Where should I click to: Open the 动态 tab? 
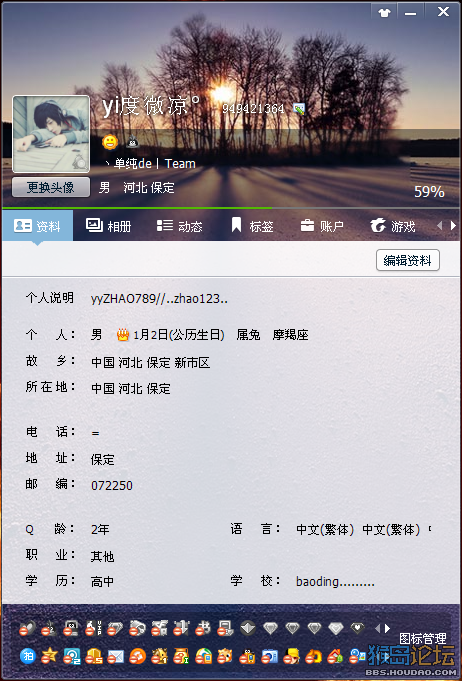pyautogui.click(x=179, y=226)
